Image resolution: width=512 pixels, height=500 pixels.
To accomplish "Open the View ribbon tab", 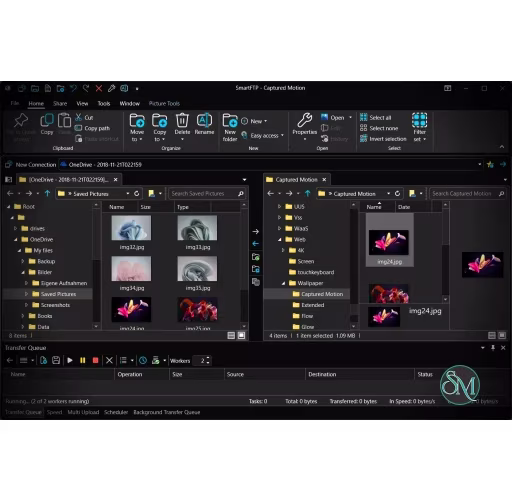I will (82, 104).
